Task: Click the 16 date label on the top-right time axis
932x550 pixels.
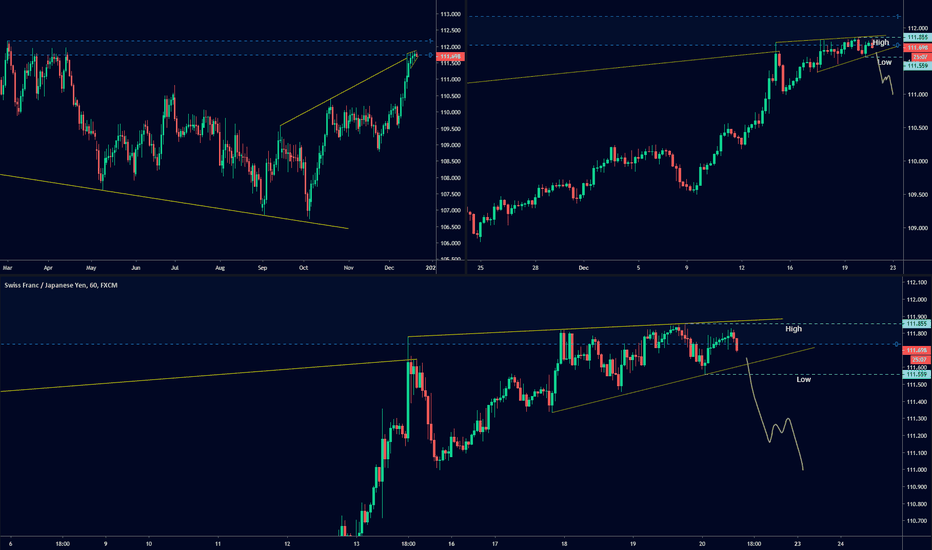Action: 789,268
